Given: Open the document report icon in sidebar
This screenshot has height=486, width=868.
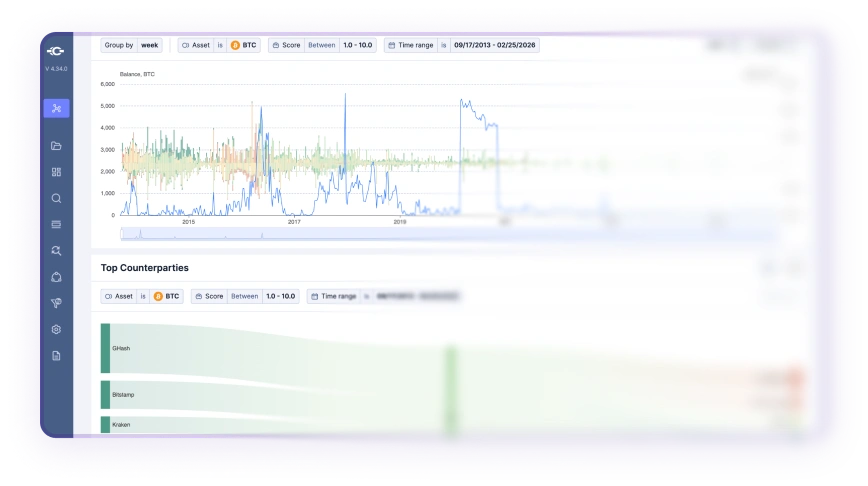Looking at the screenshot, I should [x=56, y=355].
